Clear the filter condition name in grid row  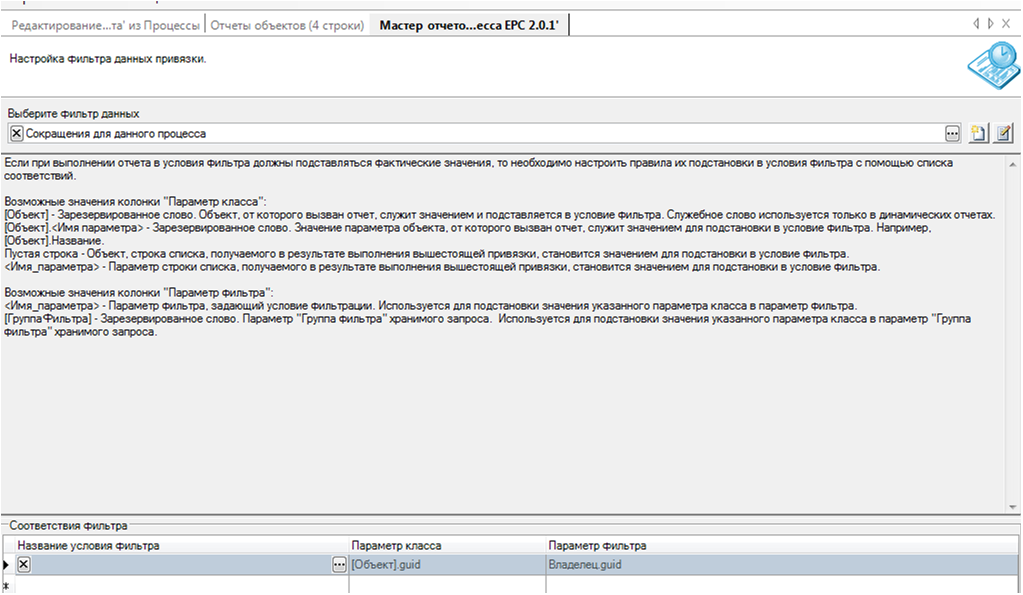pyautogui.click(x=24, y=565)
